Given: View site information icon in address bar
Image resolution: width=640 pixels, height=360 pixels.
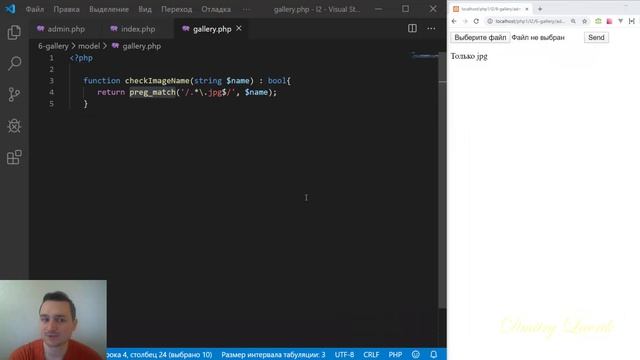Looking at the screenshot, I should pos(490,21).
